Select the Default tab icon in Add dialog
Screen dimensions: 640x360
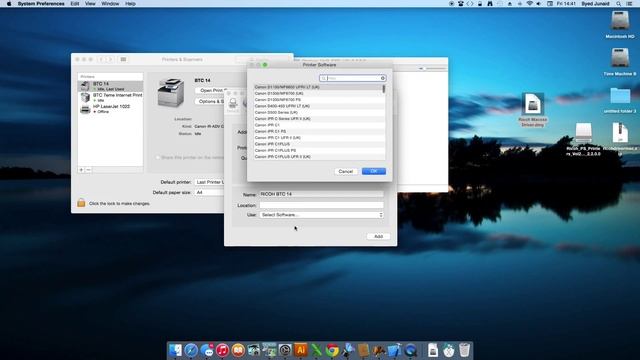[233, 104]
